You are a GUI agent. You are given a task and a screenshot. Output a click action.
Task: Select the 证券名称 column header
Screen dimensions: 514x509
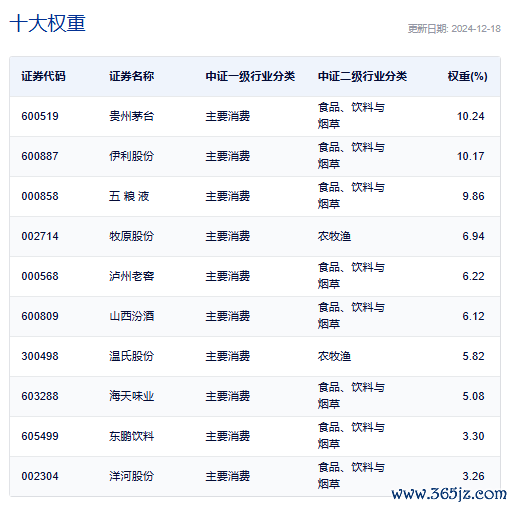tap(132, 76)
